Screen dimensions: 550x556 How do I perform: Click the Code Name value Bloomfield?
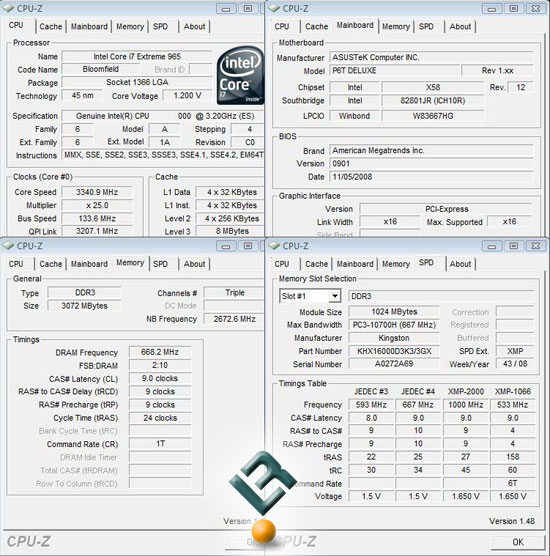tap(101, 69)
